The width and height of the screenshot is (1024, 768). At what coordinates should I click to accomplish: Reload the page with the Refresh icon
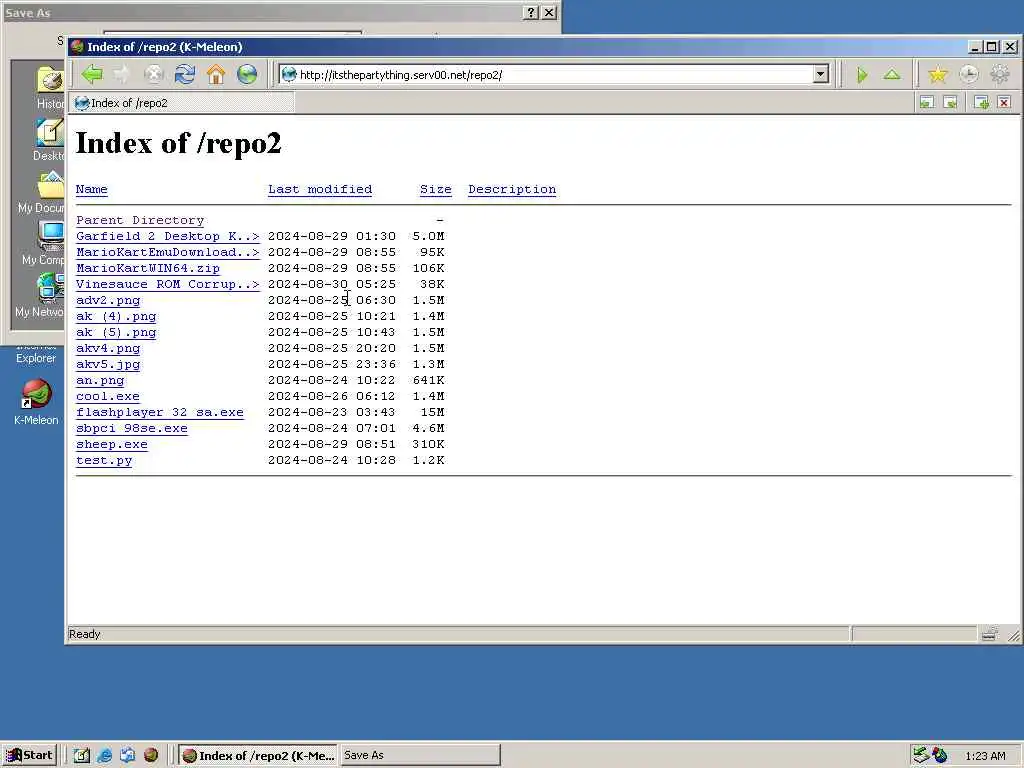pos(185,74)
